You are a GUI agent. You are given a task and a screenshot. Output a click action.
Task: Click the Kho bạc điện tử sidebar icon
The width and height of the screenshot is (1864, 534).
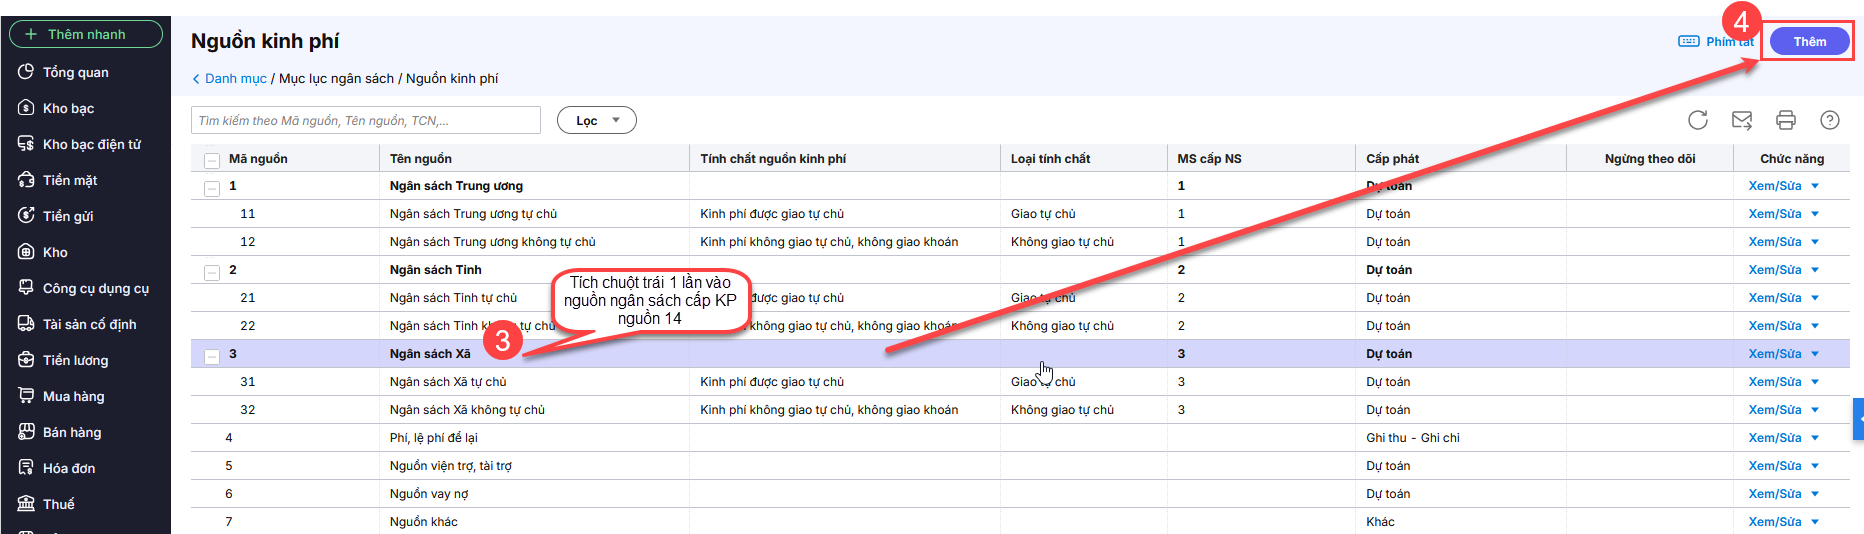tap(26, 144)
